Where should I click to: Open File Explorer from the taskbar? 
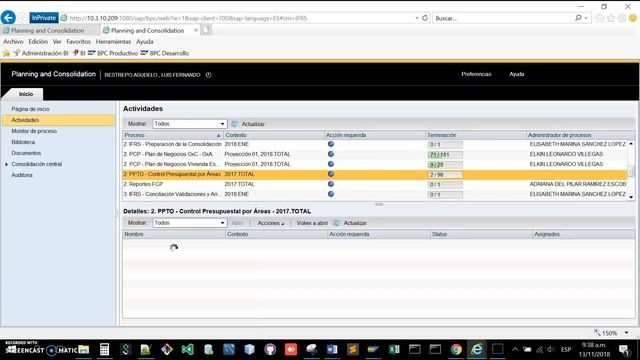click(84, 349)
